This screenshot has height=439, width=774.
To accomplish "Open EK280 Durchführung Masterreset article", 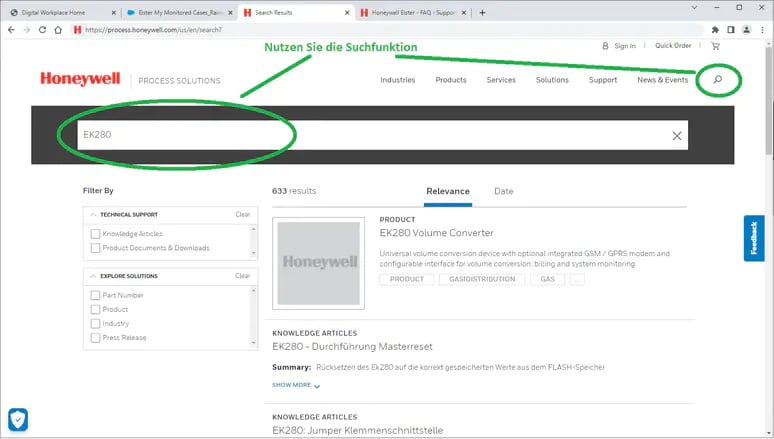I will click(352, 347).
